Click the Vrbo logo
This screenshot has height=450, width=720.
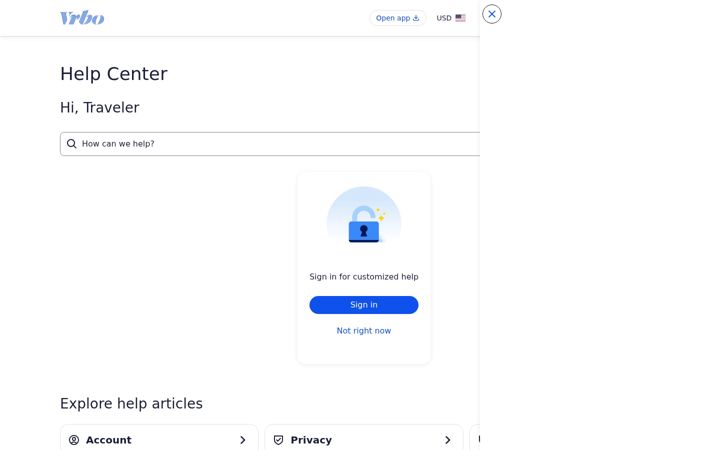(x=82, y=18)
